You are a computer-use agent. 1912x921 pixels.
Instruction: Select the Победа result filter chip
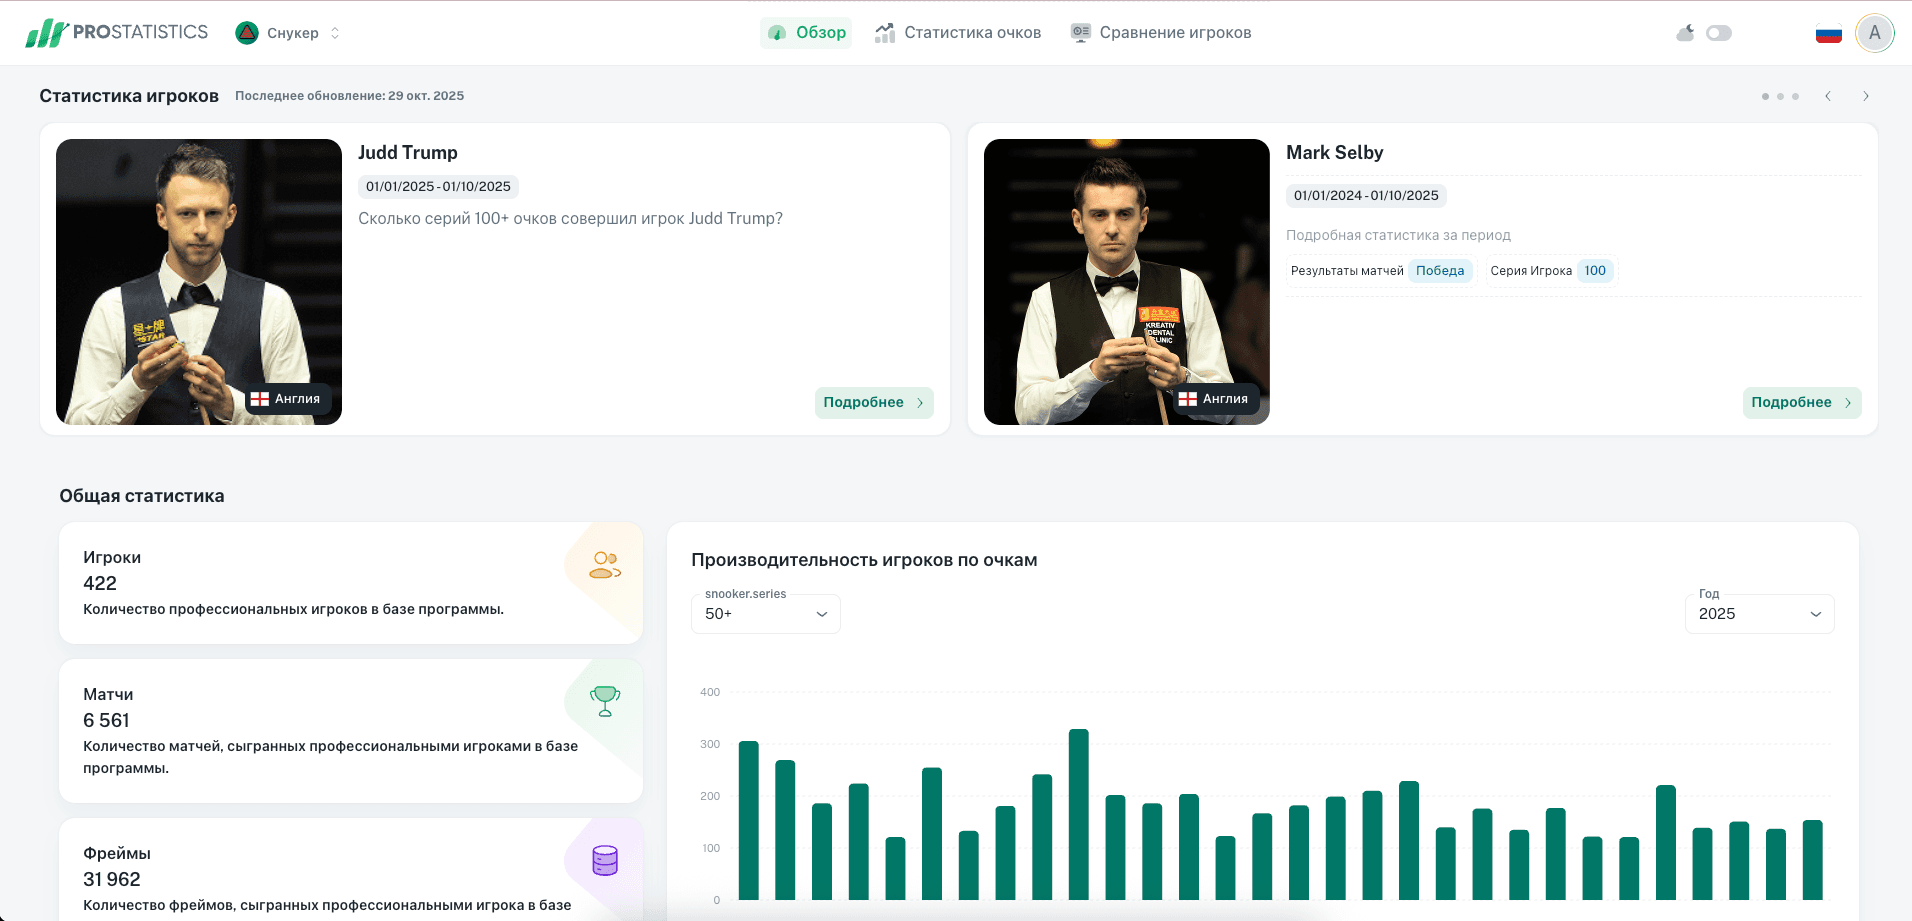[x=1440, y=270]
